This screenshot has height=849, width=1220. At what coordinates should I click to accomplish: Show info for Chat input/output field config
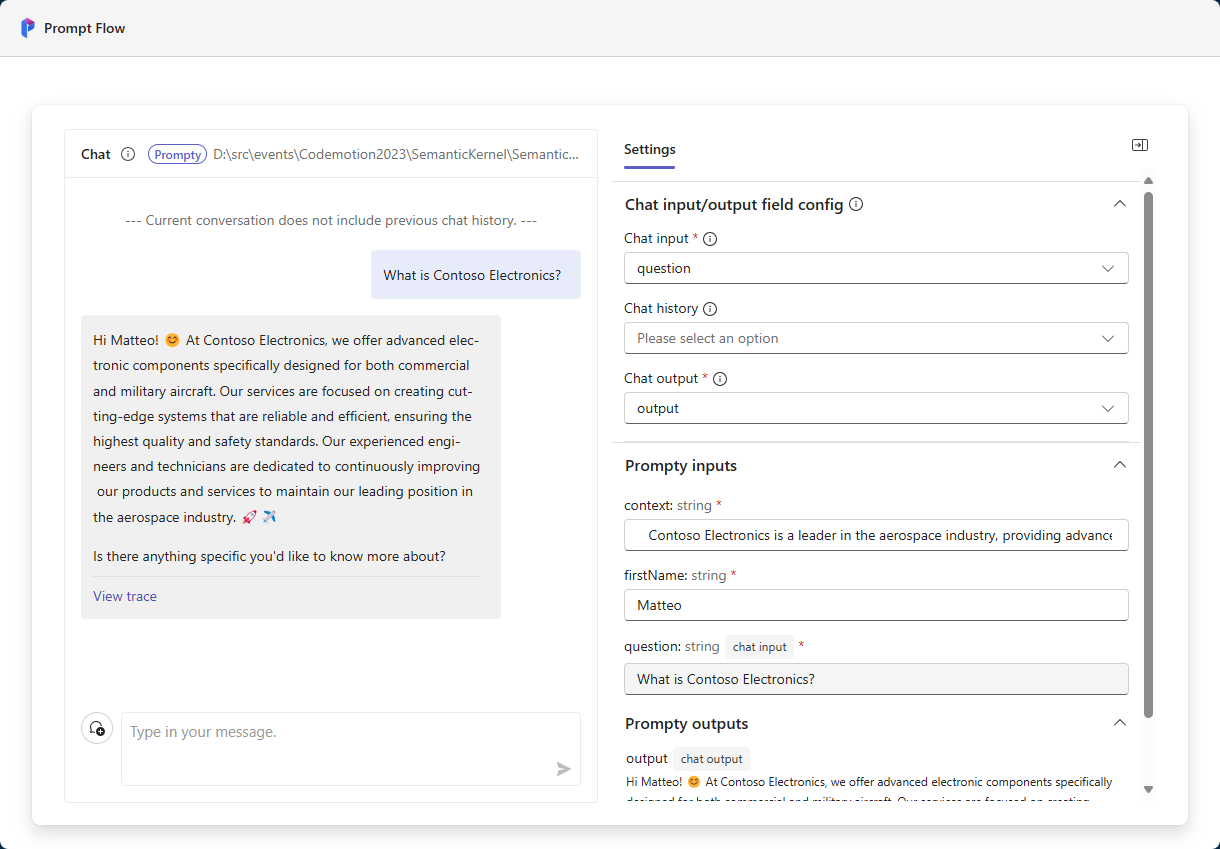tap(856, 204)
